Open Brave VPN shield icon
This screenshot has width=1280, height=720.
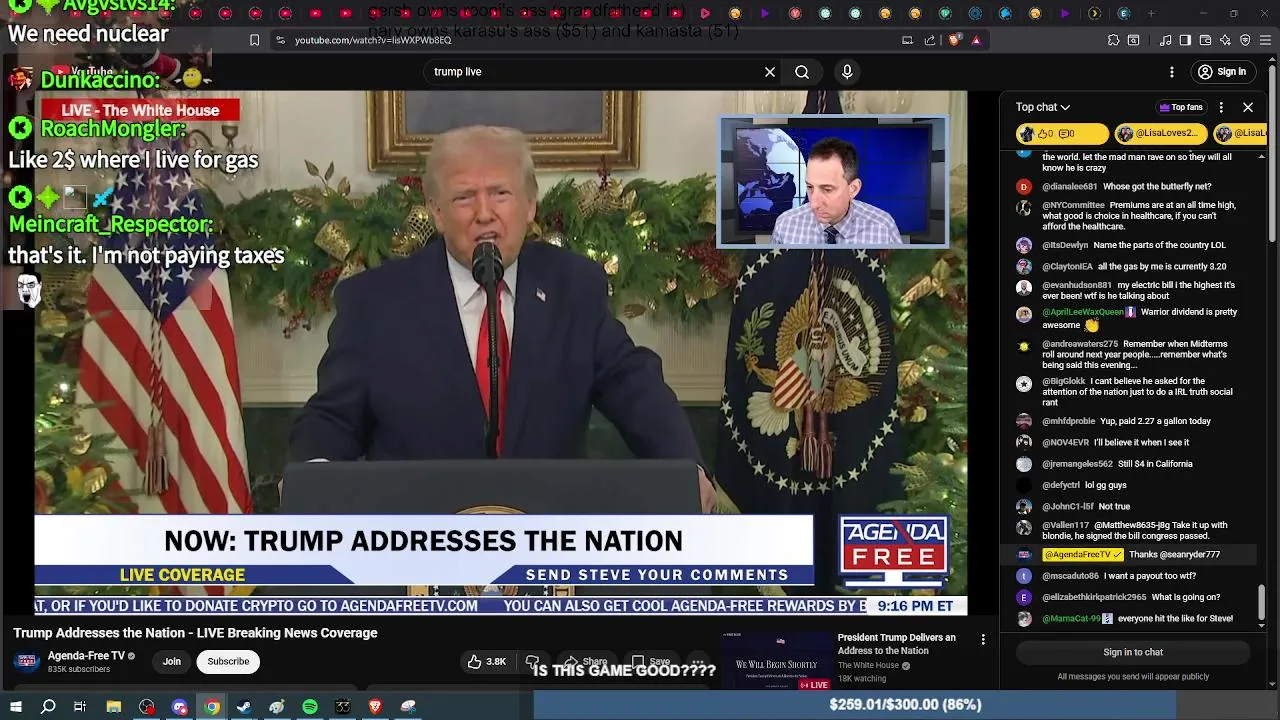[x=1245, y=40]
